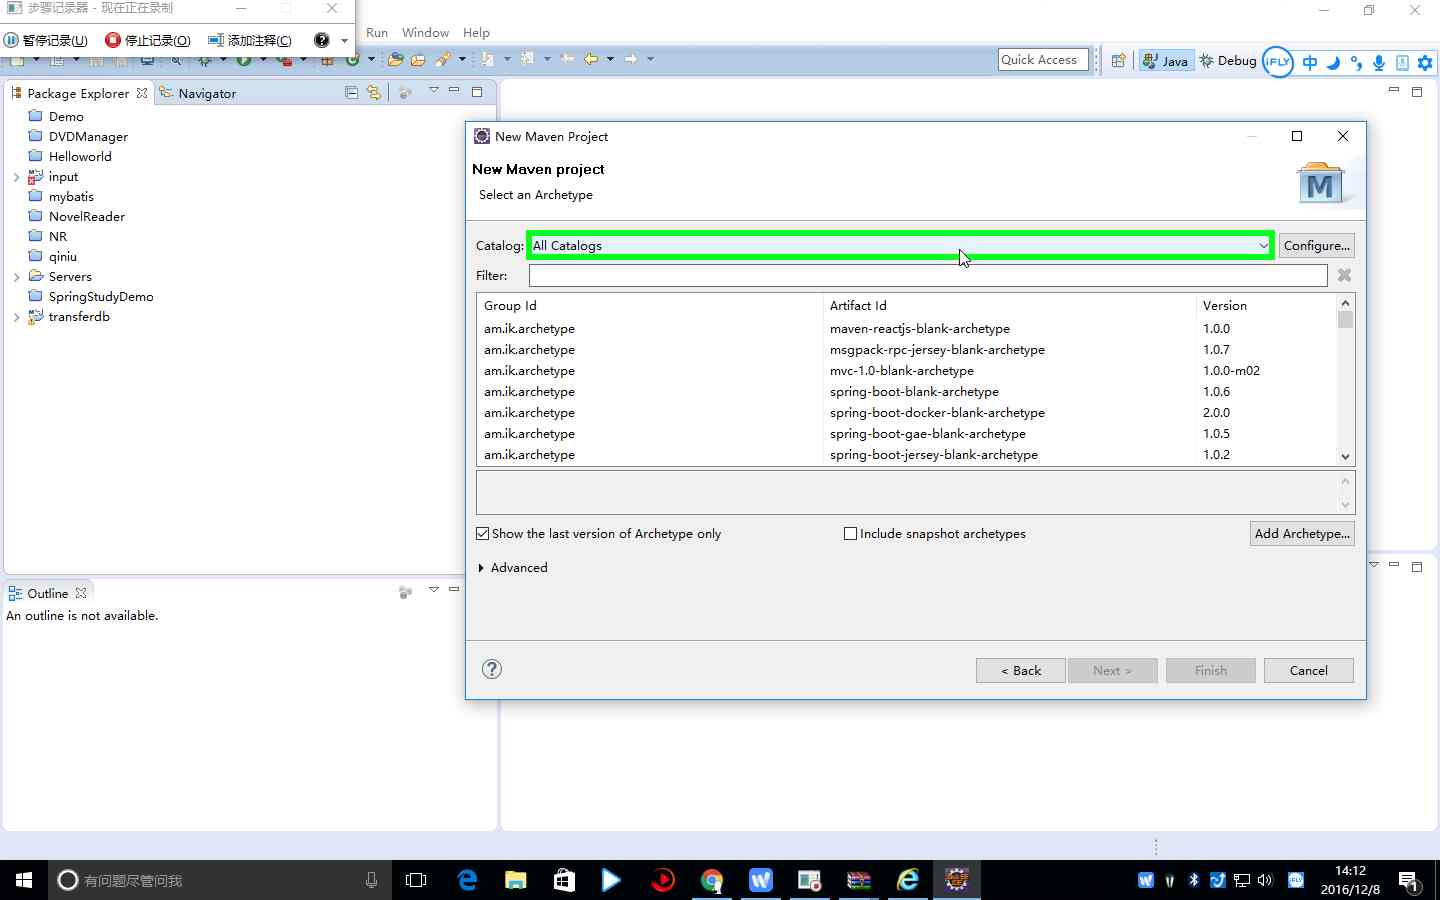
Task: Open the Action Center notification icon
Action: 1410,881
